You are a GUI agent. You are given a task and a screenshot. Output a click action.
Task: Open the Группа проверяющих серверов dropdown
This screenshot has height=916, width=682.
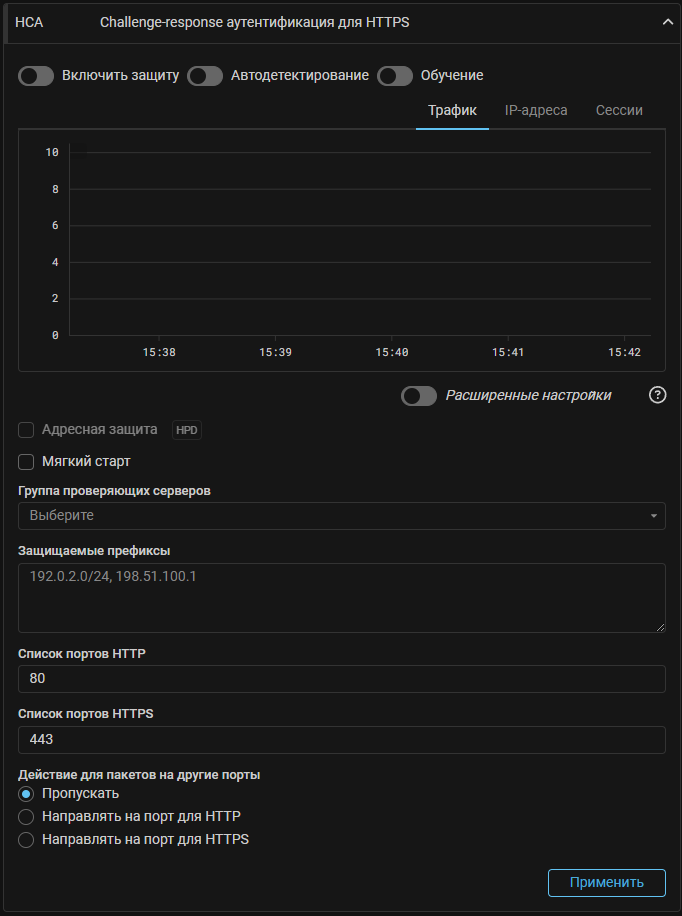341,516
